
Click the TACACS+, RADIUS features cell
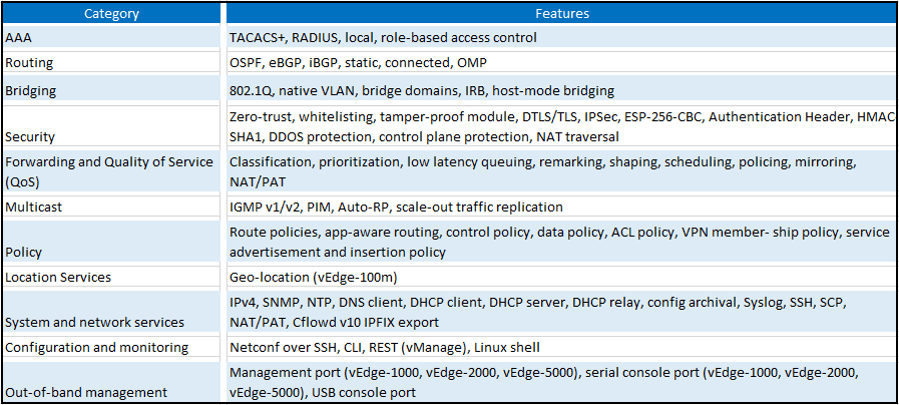pyautogui.click(x=561, y=37)
